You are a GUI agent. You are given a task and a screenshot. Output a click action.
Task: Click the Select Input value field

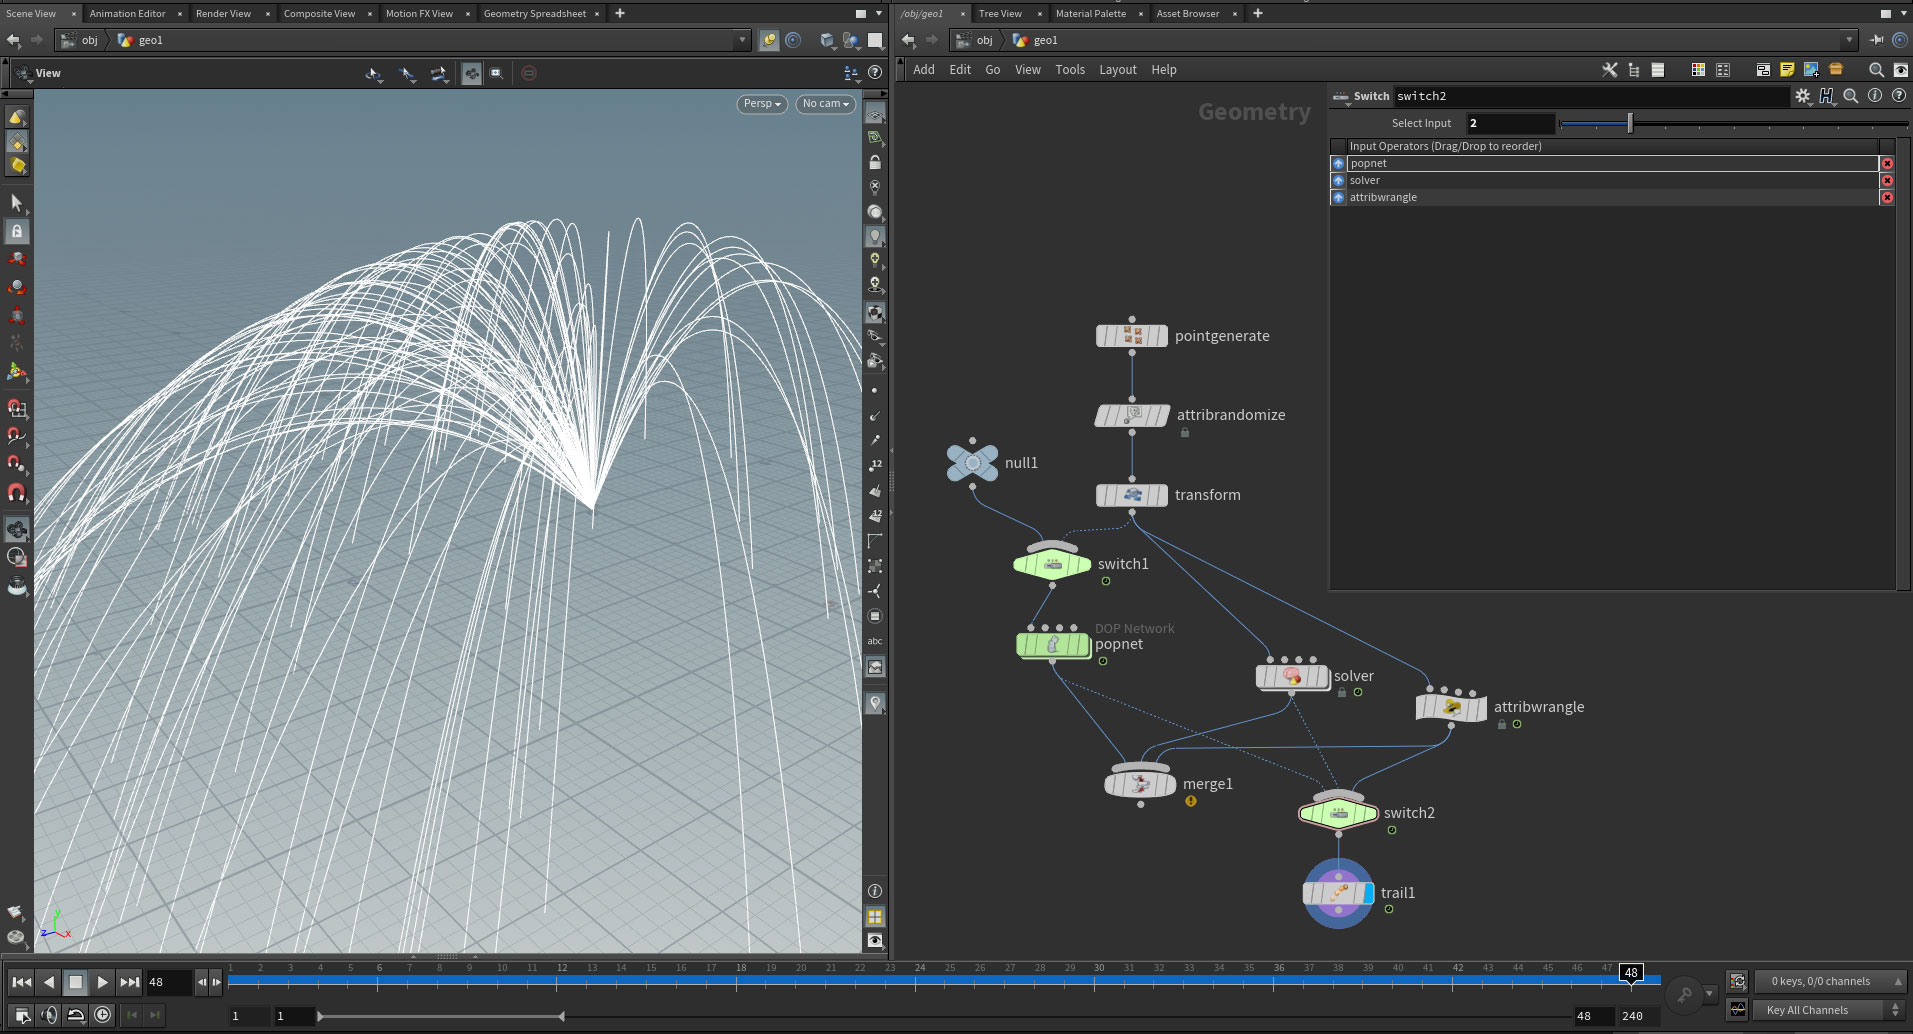pyautogui.click(x=1511, y=123)
